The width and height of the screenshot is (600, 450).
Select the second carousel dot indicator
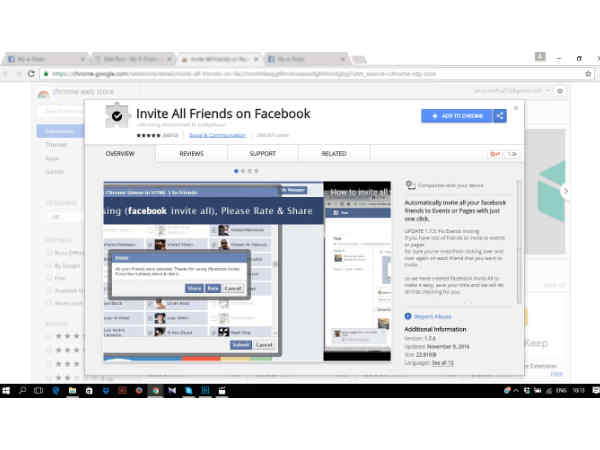(x=243, y=171)
